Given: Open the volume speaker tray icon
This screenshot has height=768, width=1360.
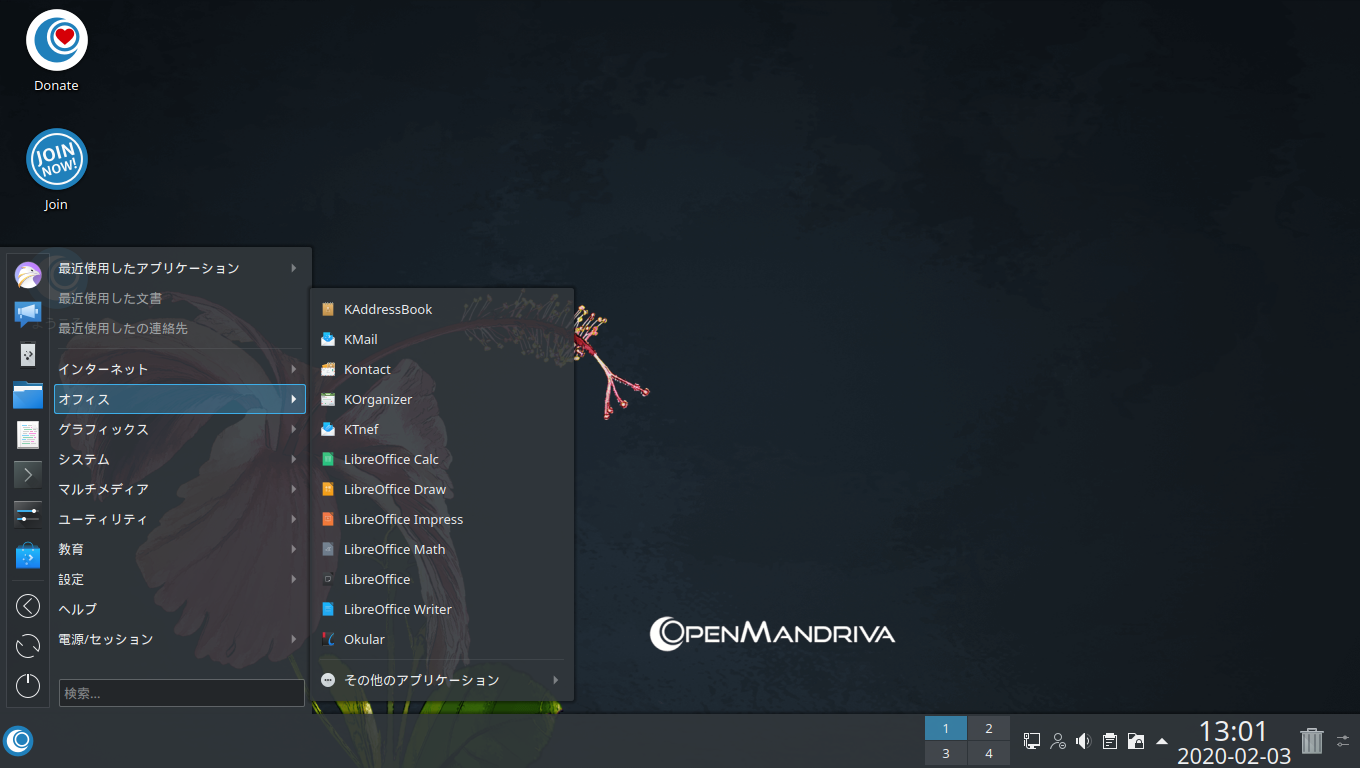Looking at the screenshot, I should click(1083, 741).
